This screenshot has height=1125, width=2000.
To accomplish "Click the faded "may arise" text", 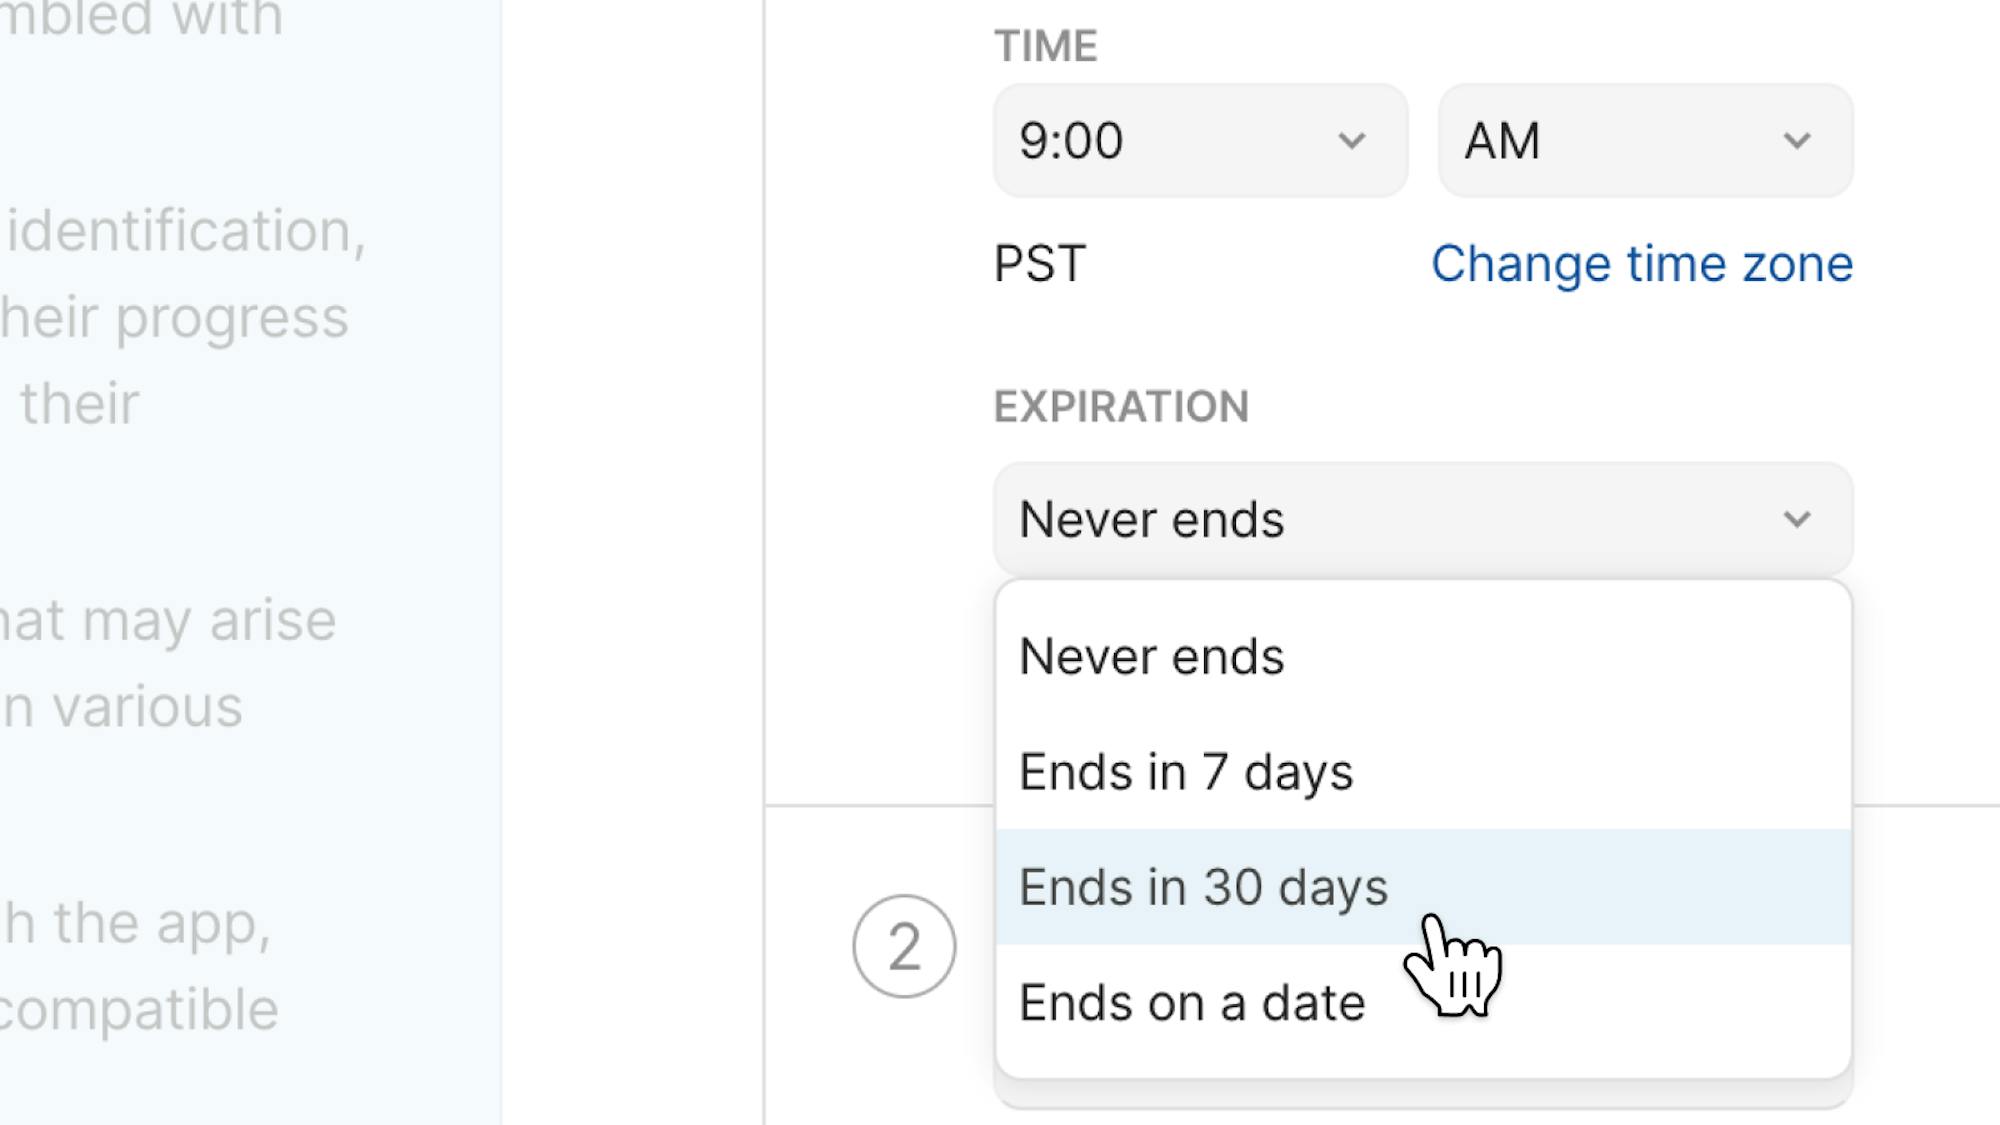I will point(208,620).
